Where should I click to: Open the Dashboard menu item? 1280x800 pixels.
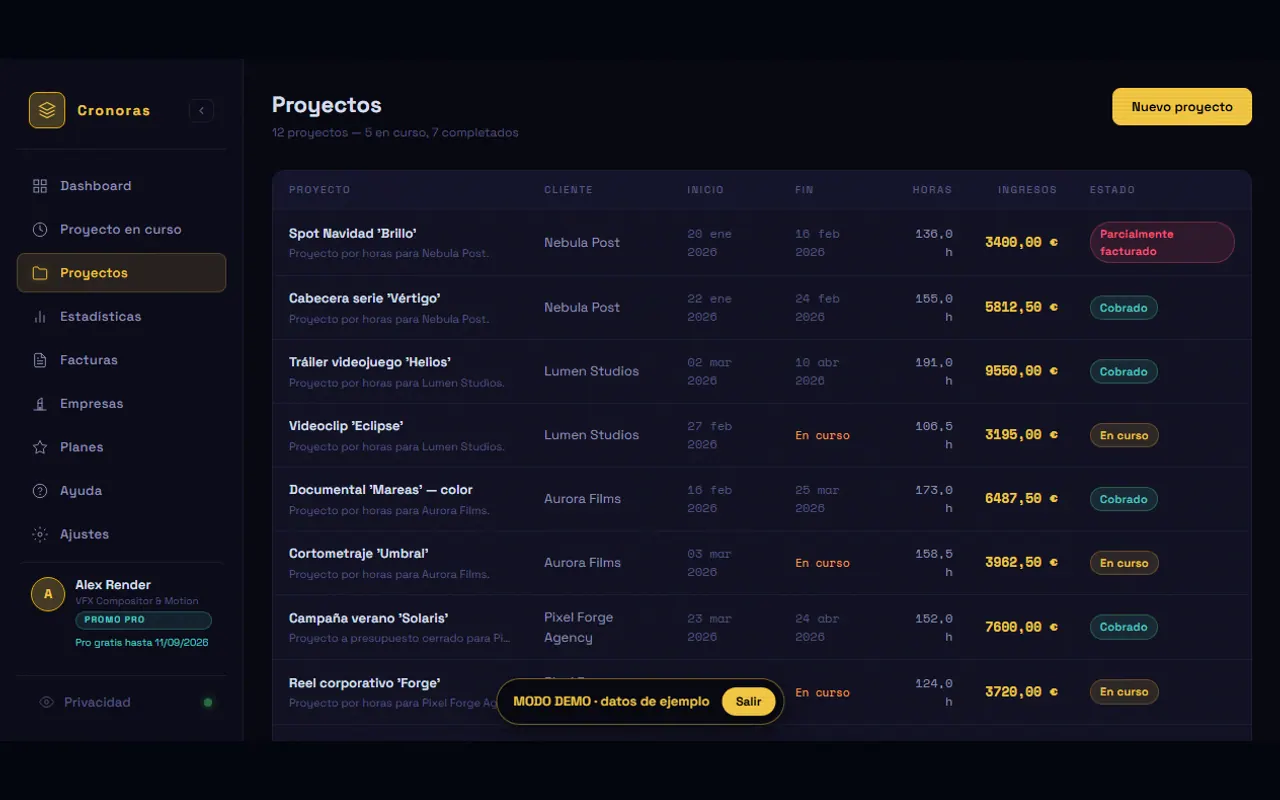pos(121,186)
